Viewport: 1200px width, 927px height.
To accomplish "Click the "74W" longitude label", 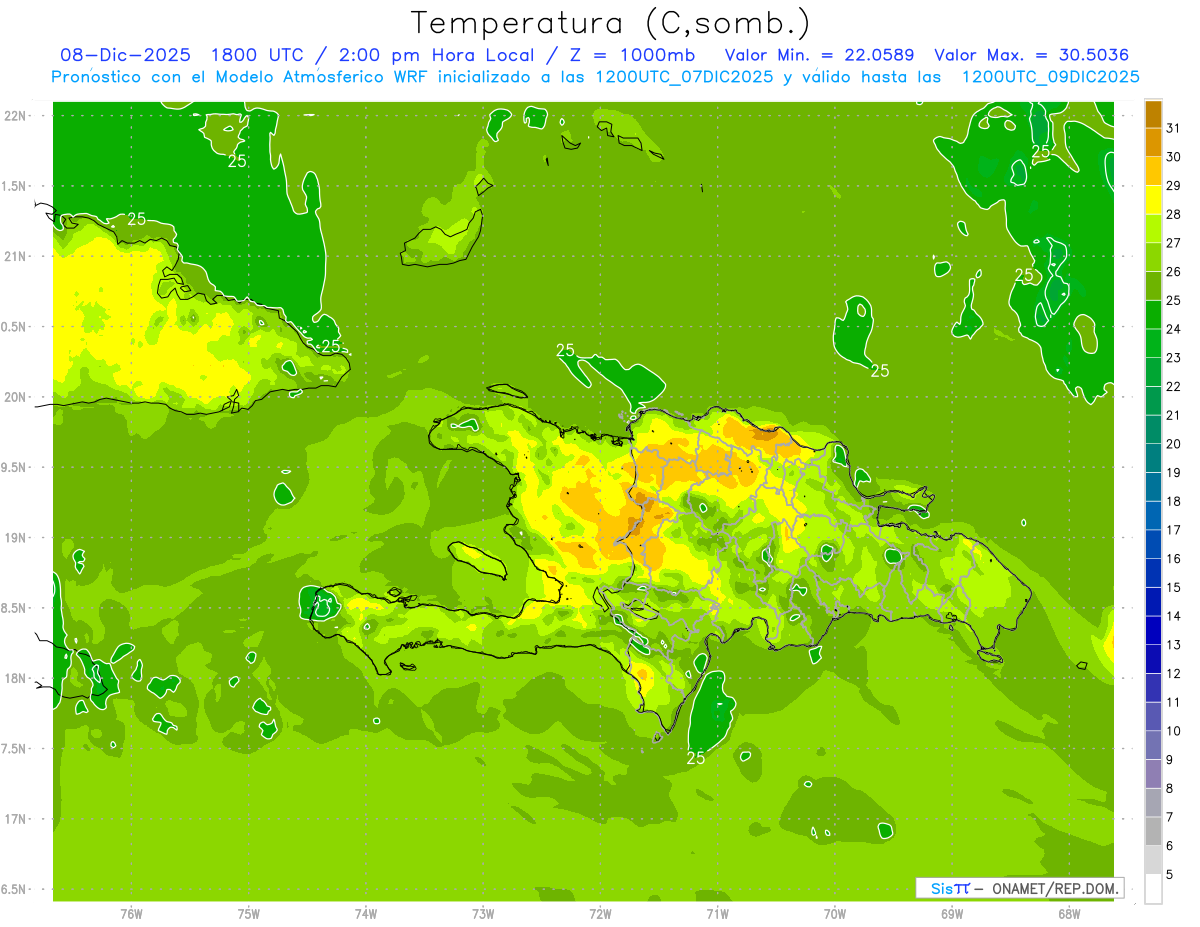I will pos(366,915).
